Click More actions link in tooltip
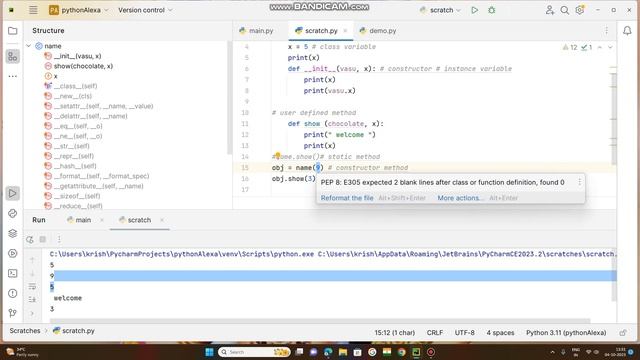The image size is (640, 360). coord(460,198)
